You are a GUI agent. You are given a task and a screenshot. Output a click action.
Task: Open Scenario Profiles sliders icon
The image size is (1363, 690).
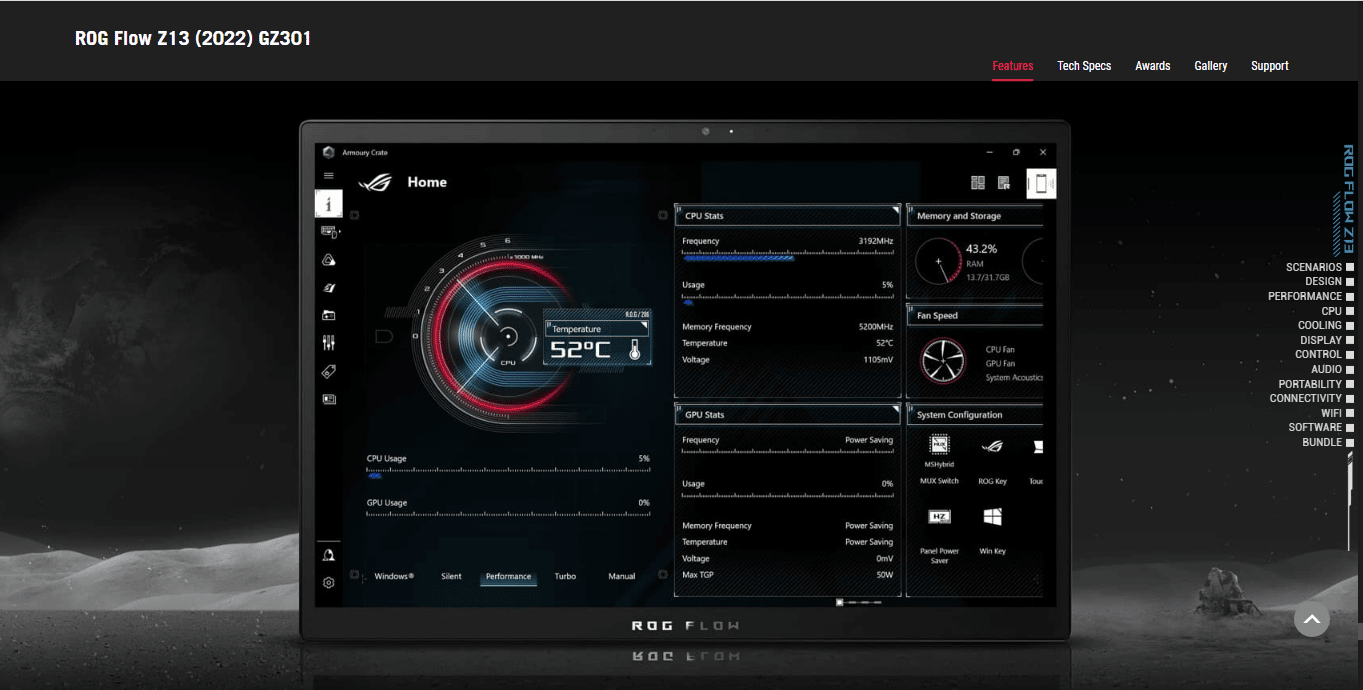(x=329, y=343)
